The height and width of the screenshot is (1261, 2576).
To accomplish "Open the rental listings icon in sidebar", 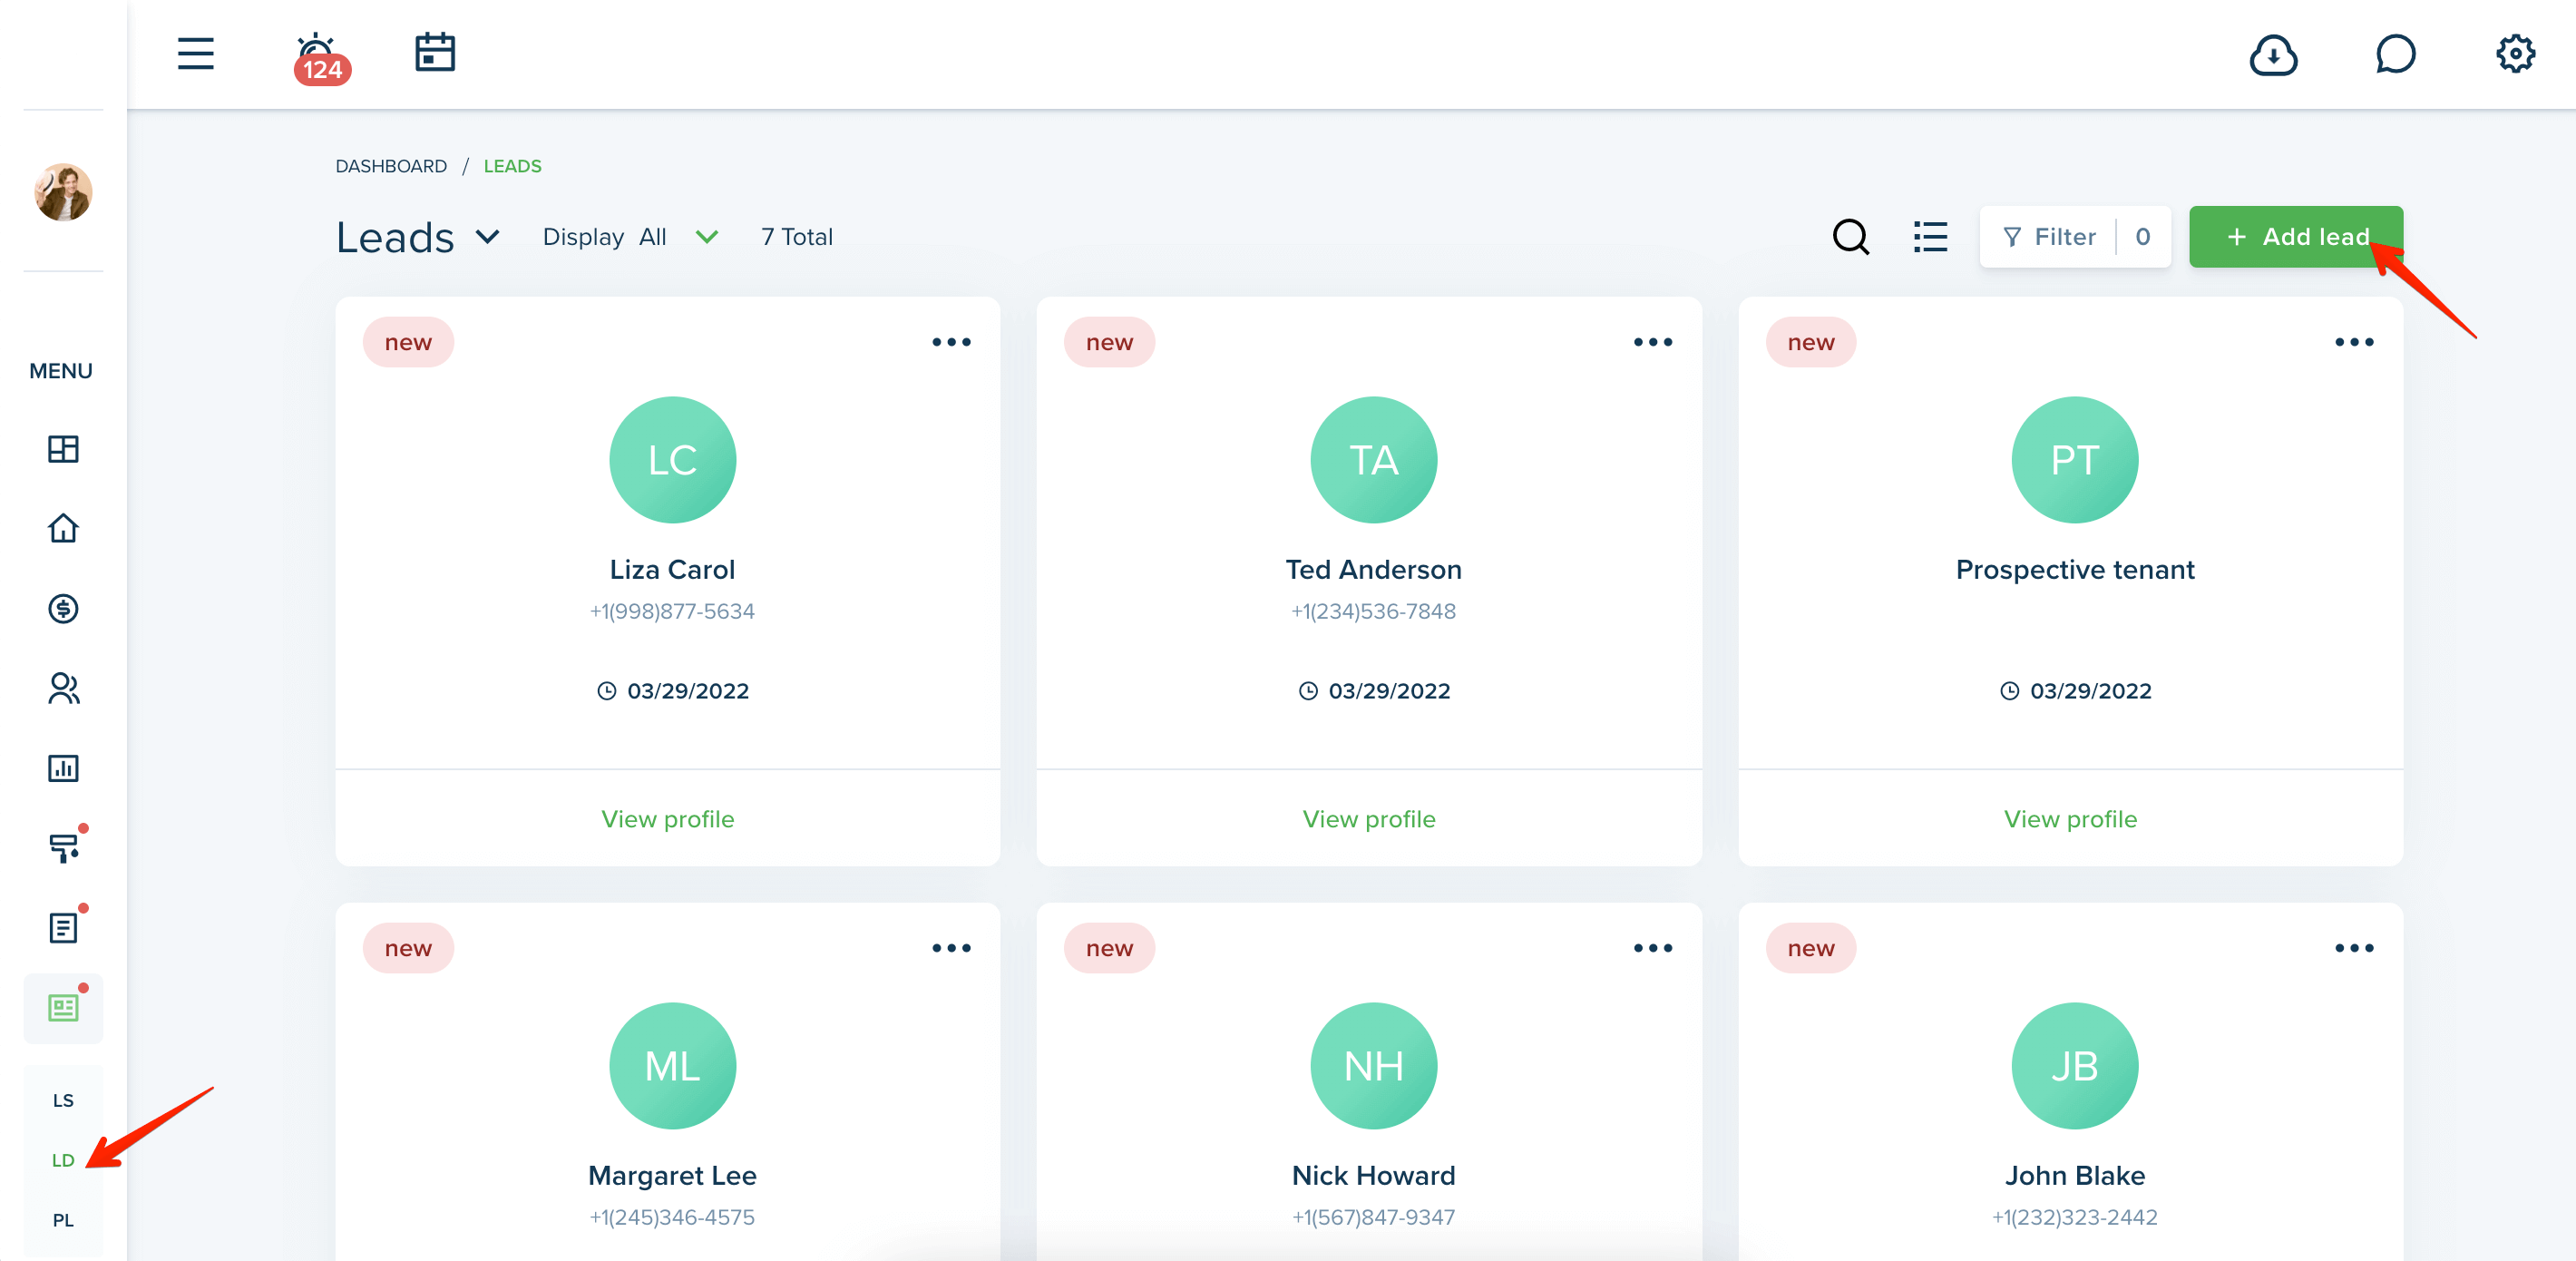I will point(63,1007).
